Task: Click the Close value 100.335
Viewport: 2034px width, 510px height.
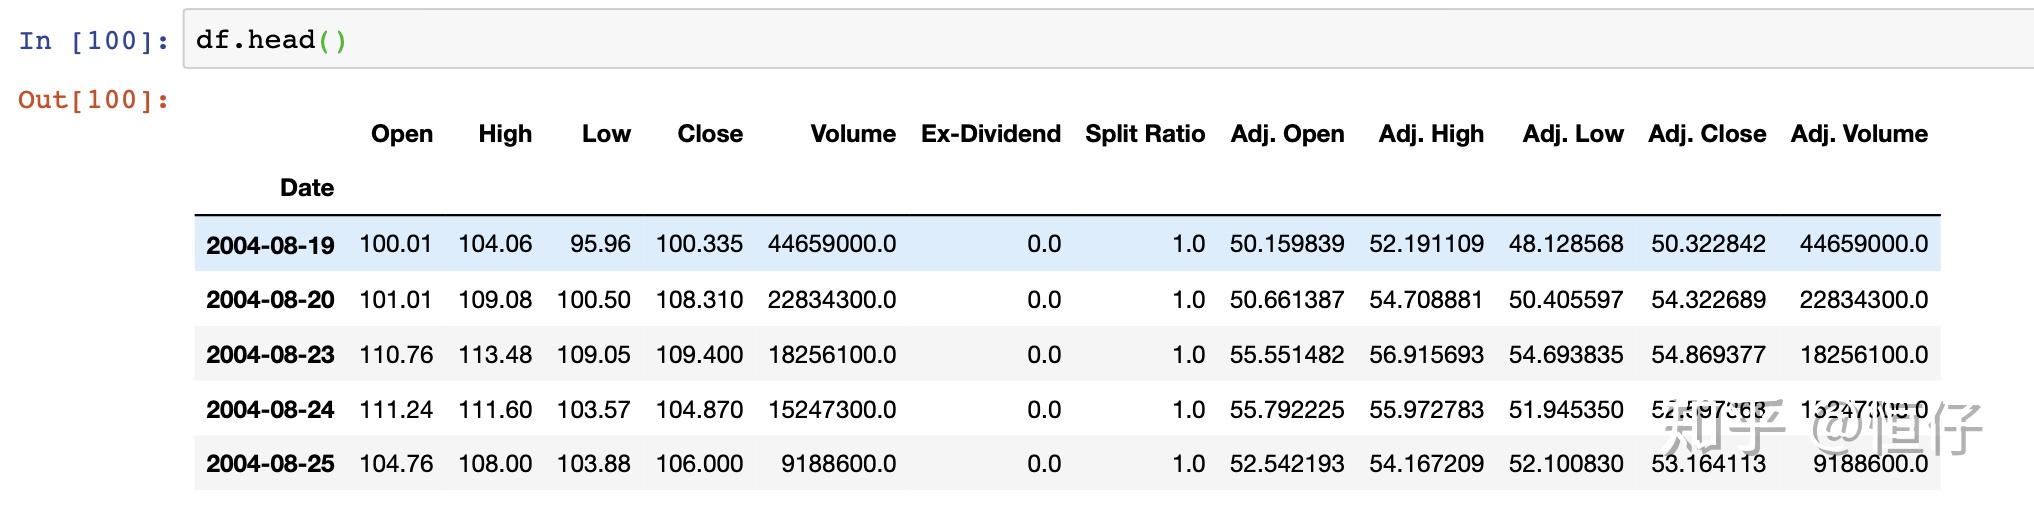Action: pyautogui.click(x=699, y=244)
